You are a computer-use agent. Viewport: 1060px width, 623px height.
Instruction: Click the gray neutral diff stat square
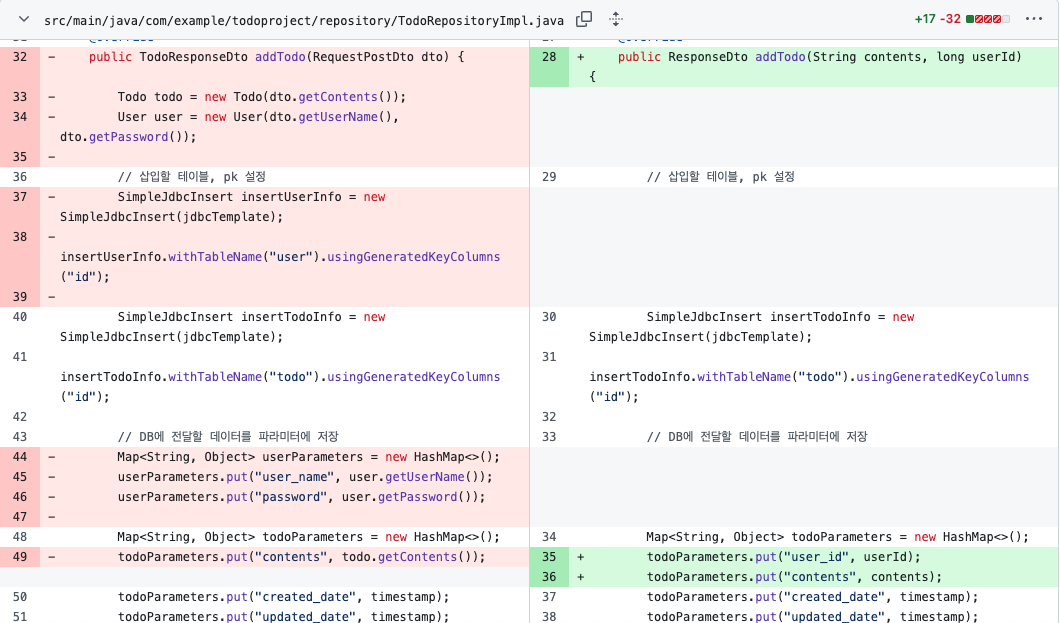click(1004, 18)
